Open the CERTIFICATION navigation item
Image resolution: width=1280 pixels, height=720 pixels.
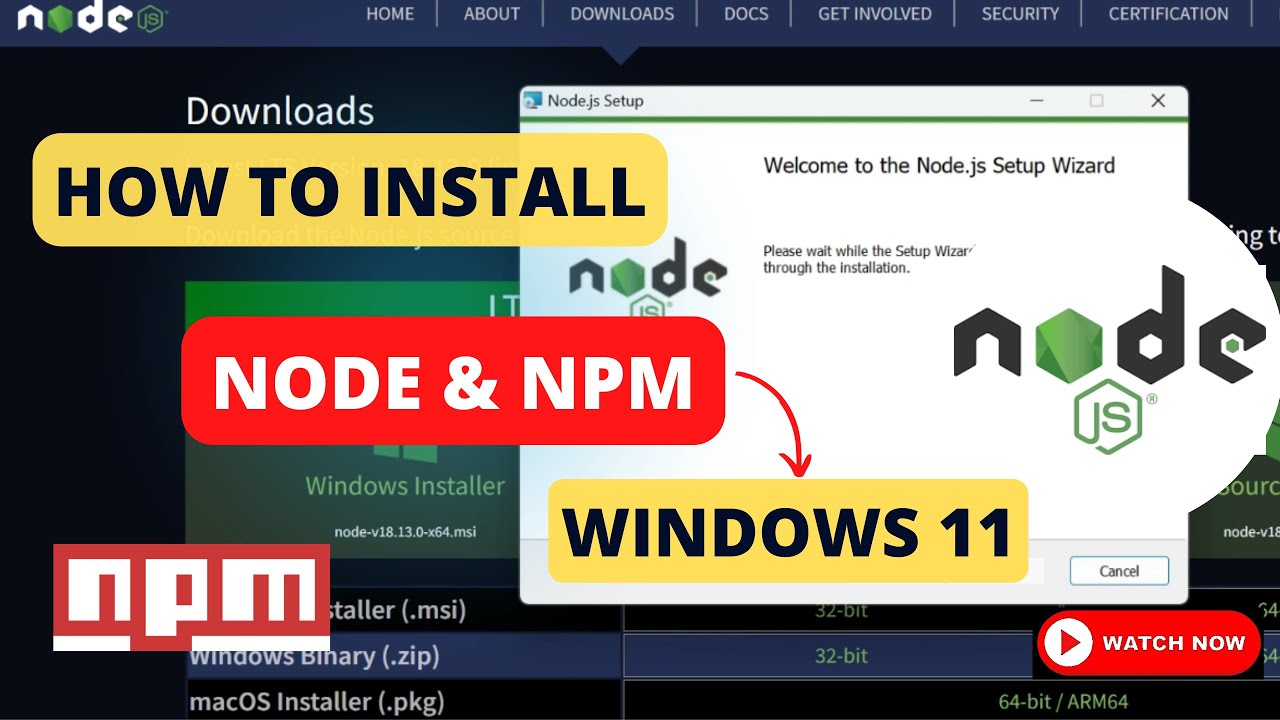tap(1168, 14)
